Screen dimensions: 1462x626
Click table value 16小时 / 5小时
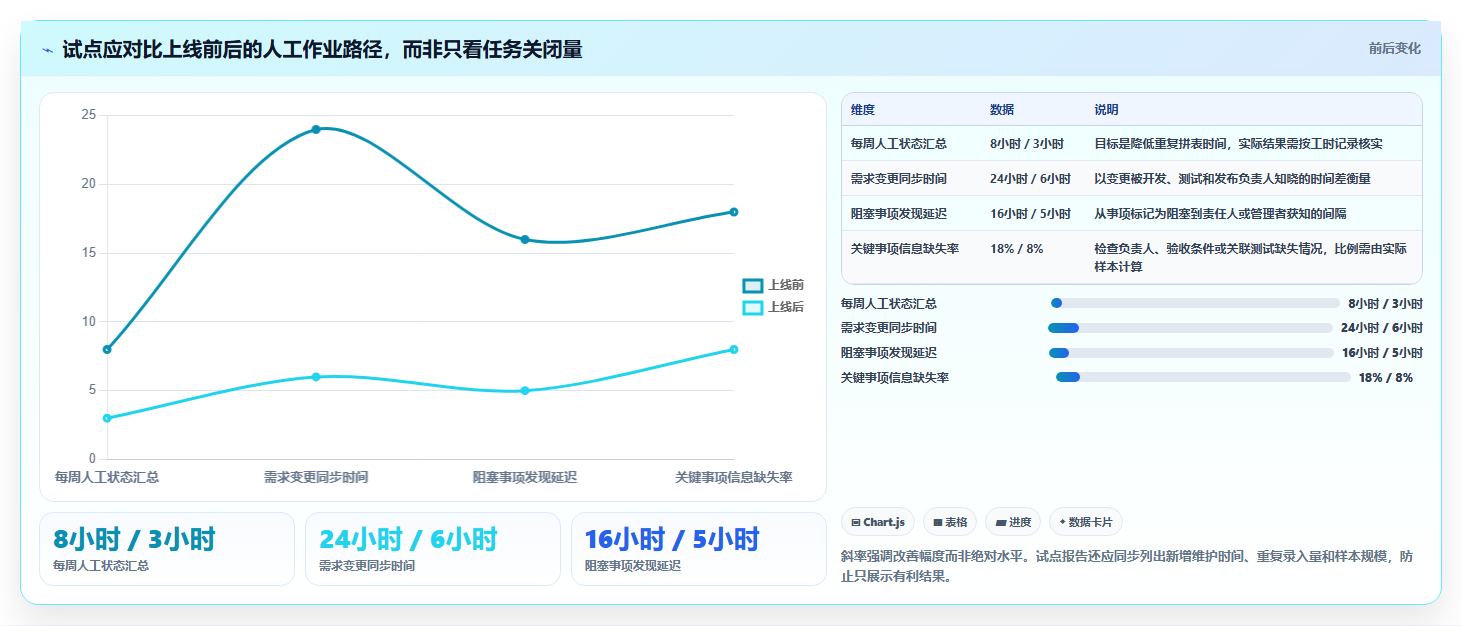point(1030,214)
